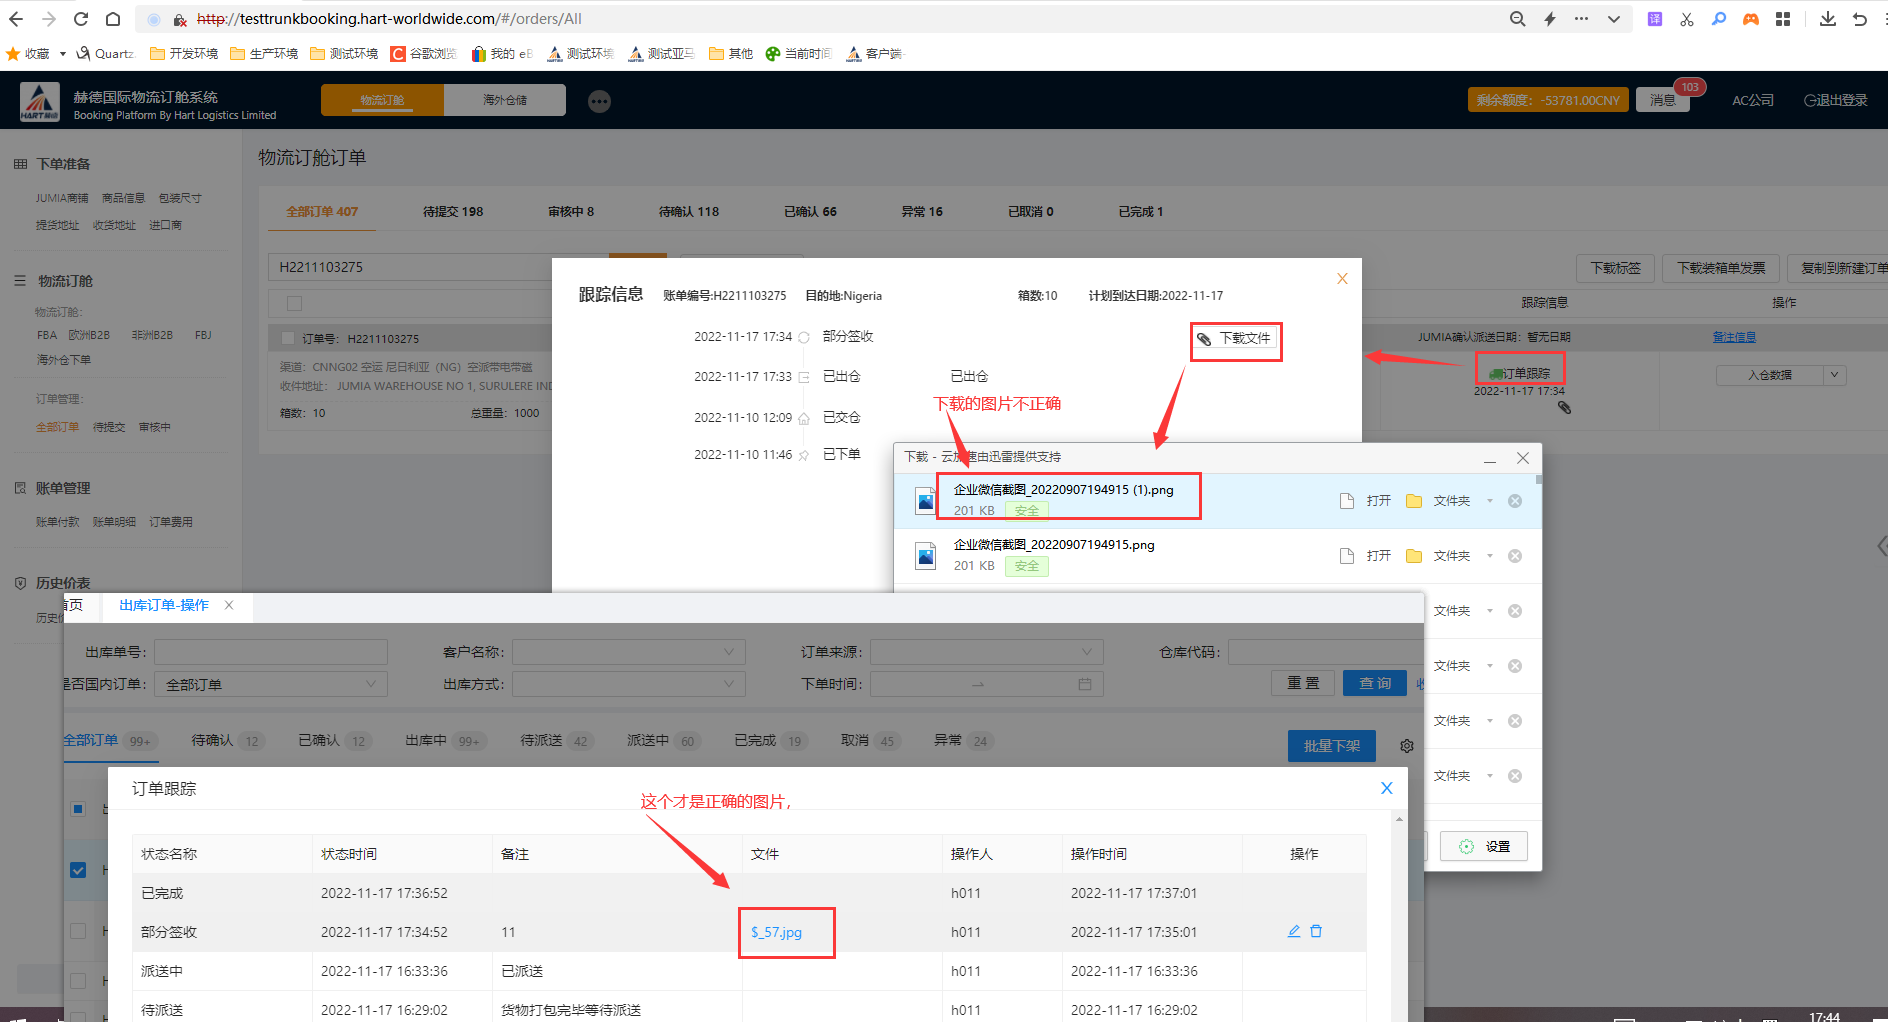Open column settings gear beside 批量下架
This screenshot has height=1022, width=1888.
[x=1407, y=746]
